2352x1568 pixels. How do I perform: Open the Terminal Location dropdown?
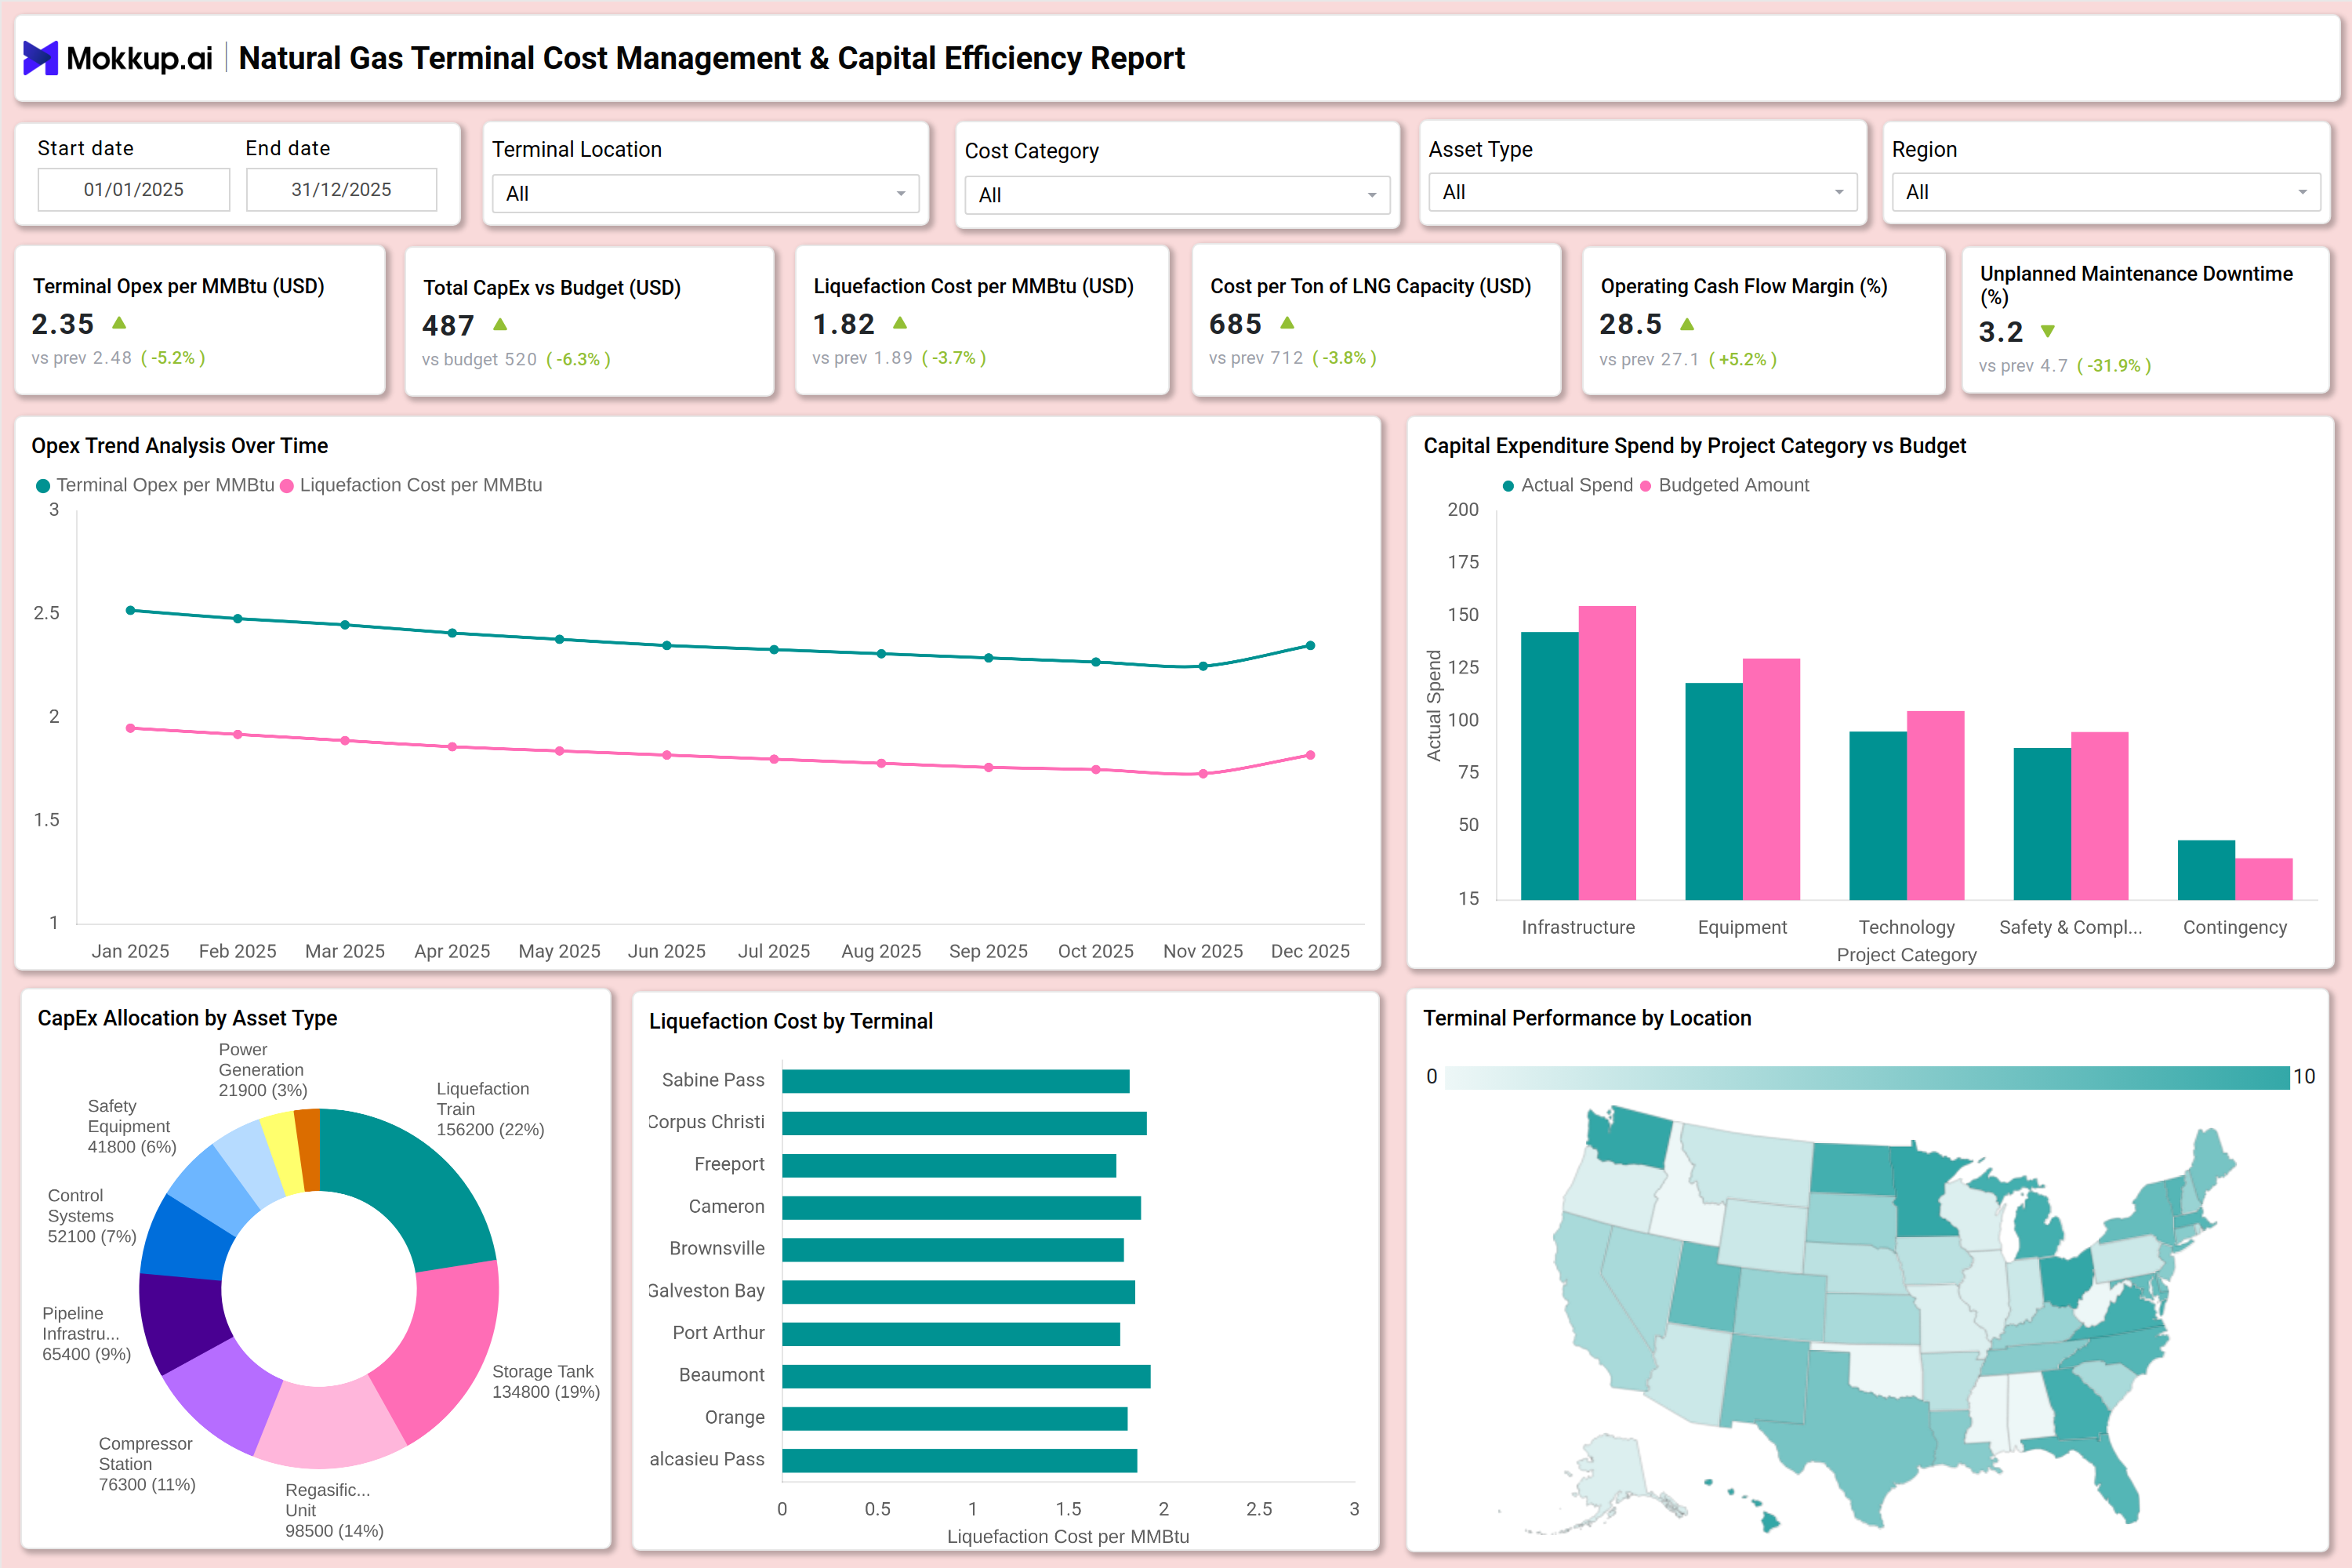pyautogui.click(x=705, y=193)
